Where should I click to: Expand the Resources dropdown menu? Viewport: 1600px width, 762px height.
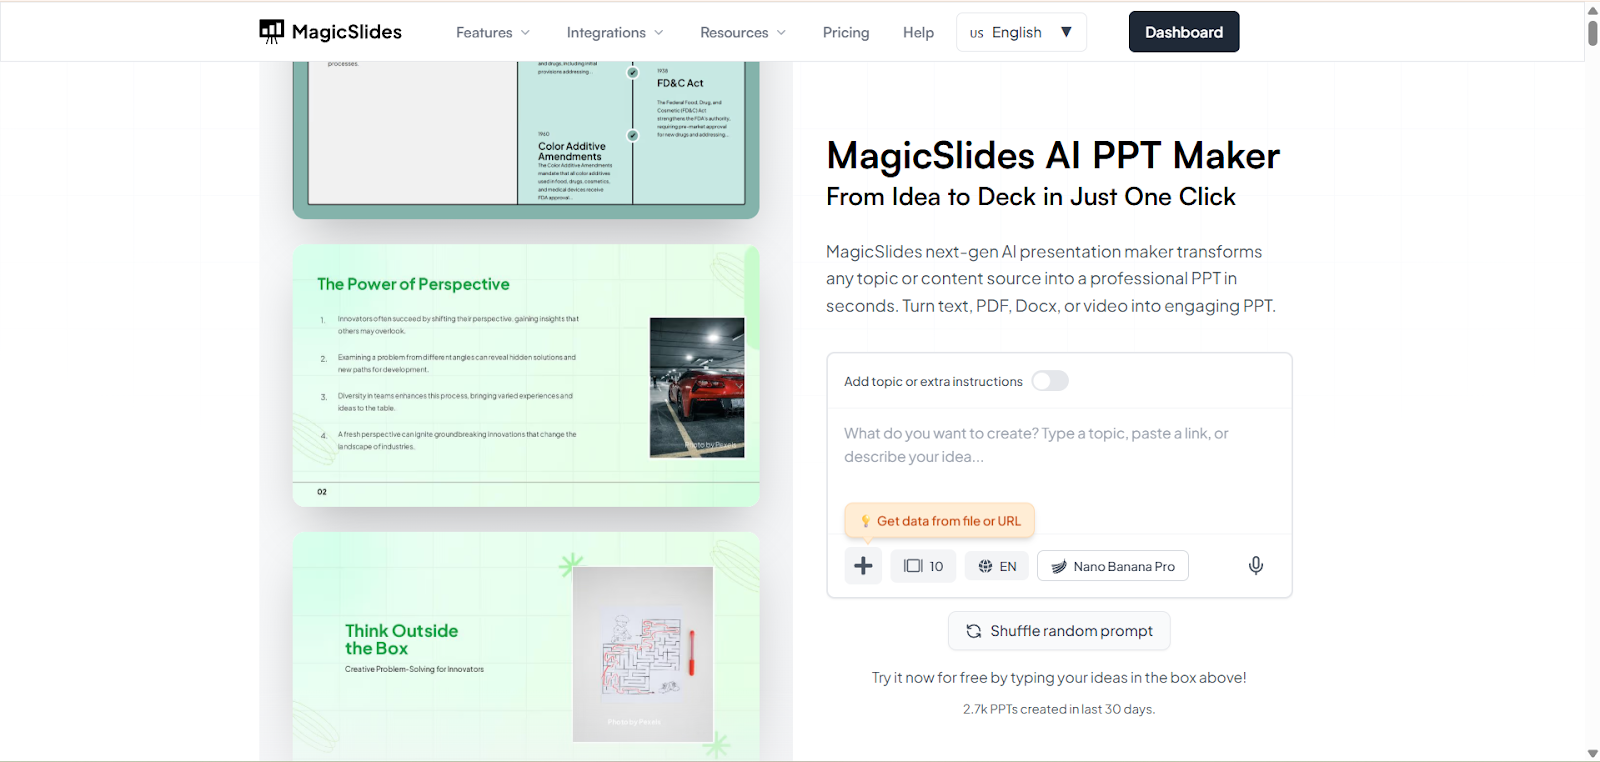coord(743,32)
